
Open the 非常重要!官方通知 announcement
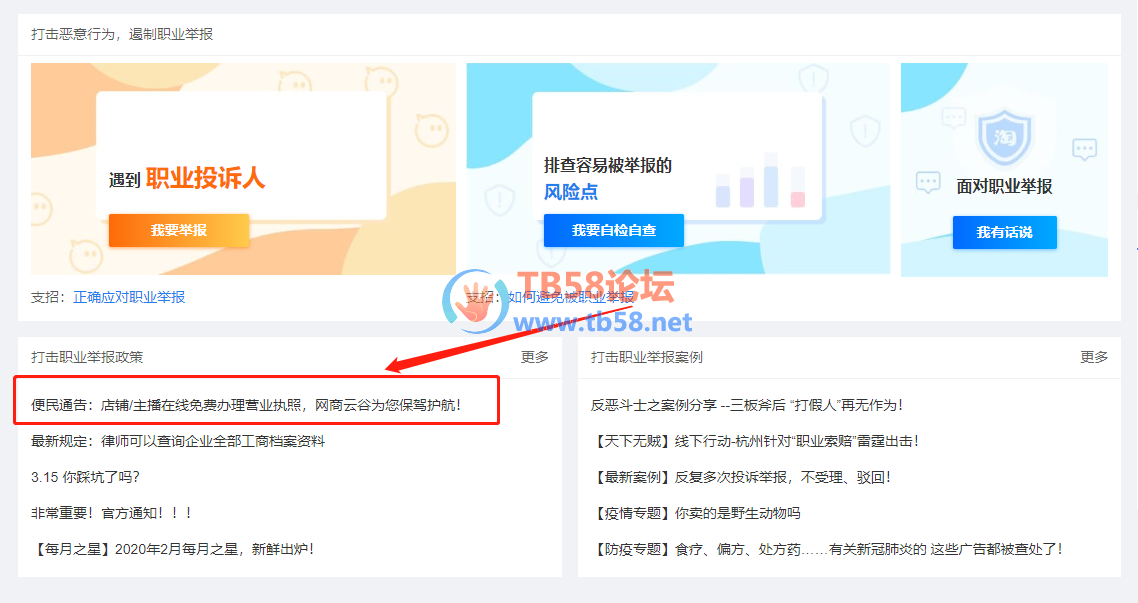coord(111,513)
